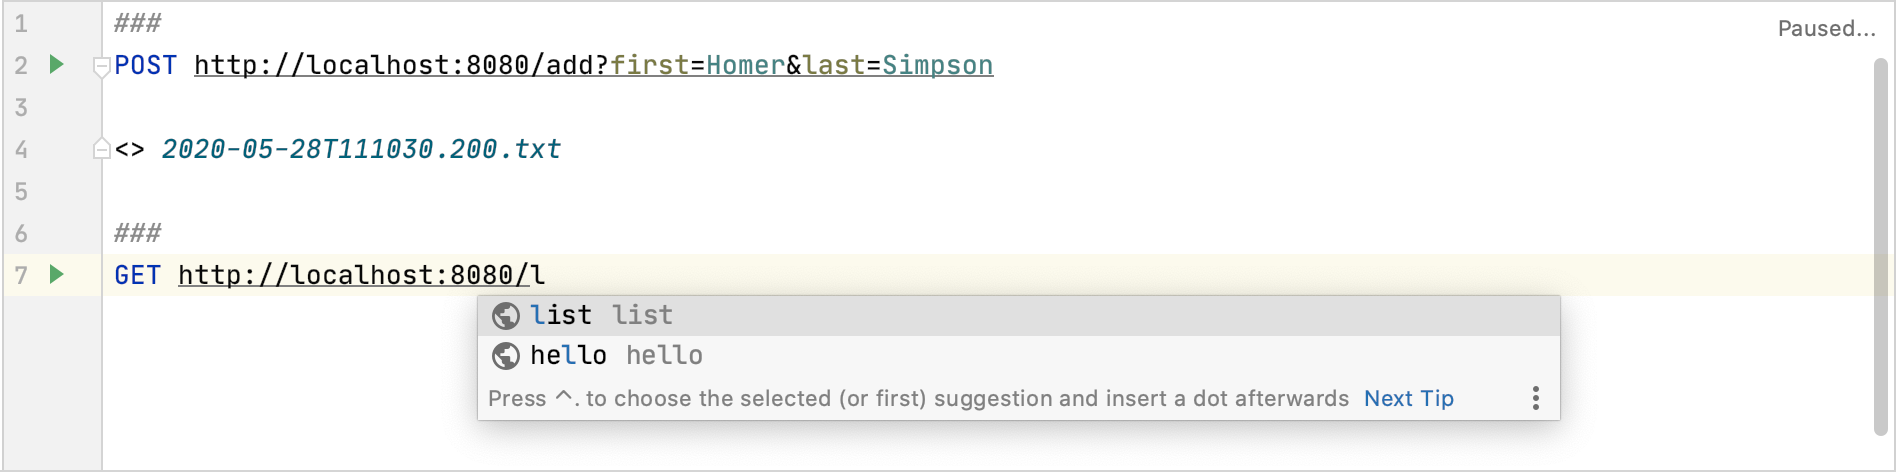Open the POST localhost:8080/add URL
This screenshot has width=1896, height=472.
tap(400, 66)
